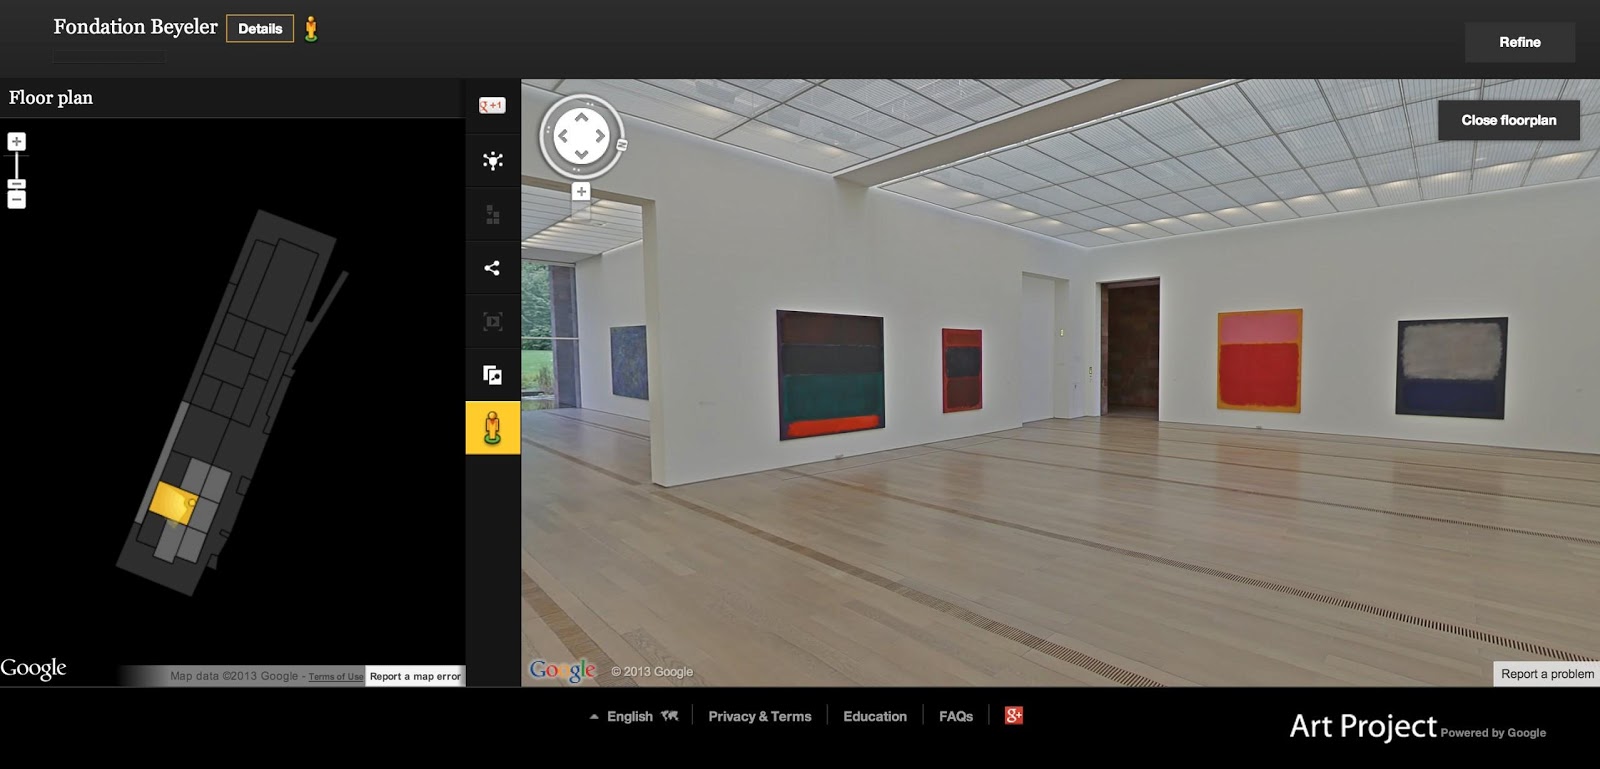
Task: Zoom in on the floor plan map
Action: point(16,142)
